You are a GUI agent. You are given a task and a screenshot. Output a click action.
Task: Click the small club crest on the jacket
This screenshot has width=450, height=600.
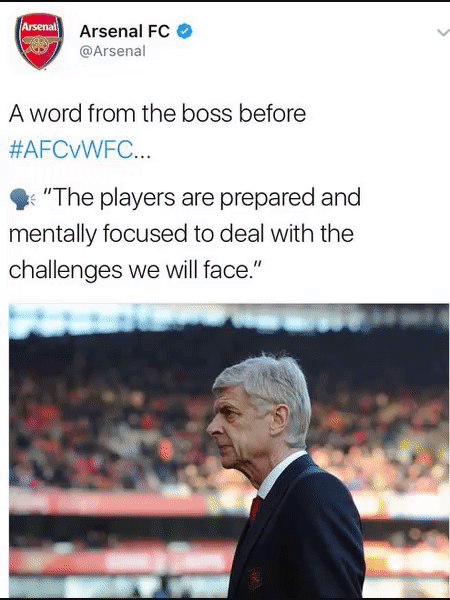(254, 578)
